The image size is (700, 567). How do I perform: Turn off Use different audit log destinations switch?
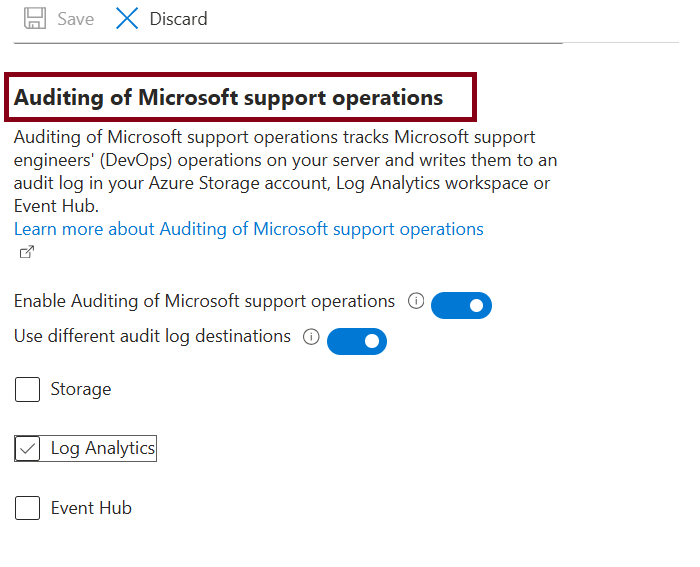pyautogui.click(x=357, y=341)
